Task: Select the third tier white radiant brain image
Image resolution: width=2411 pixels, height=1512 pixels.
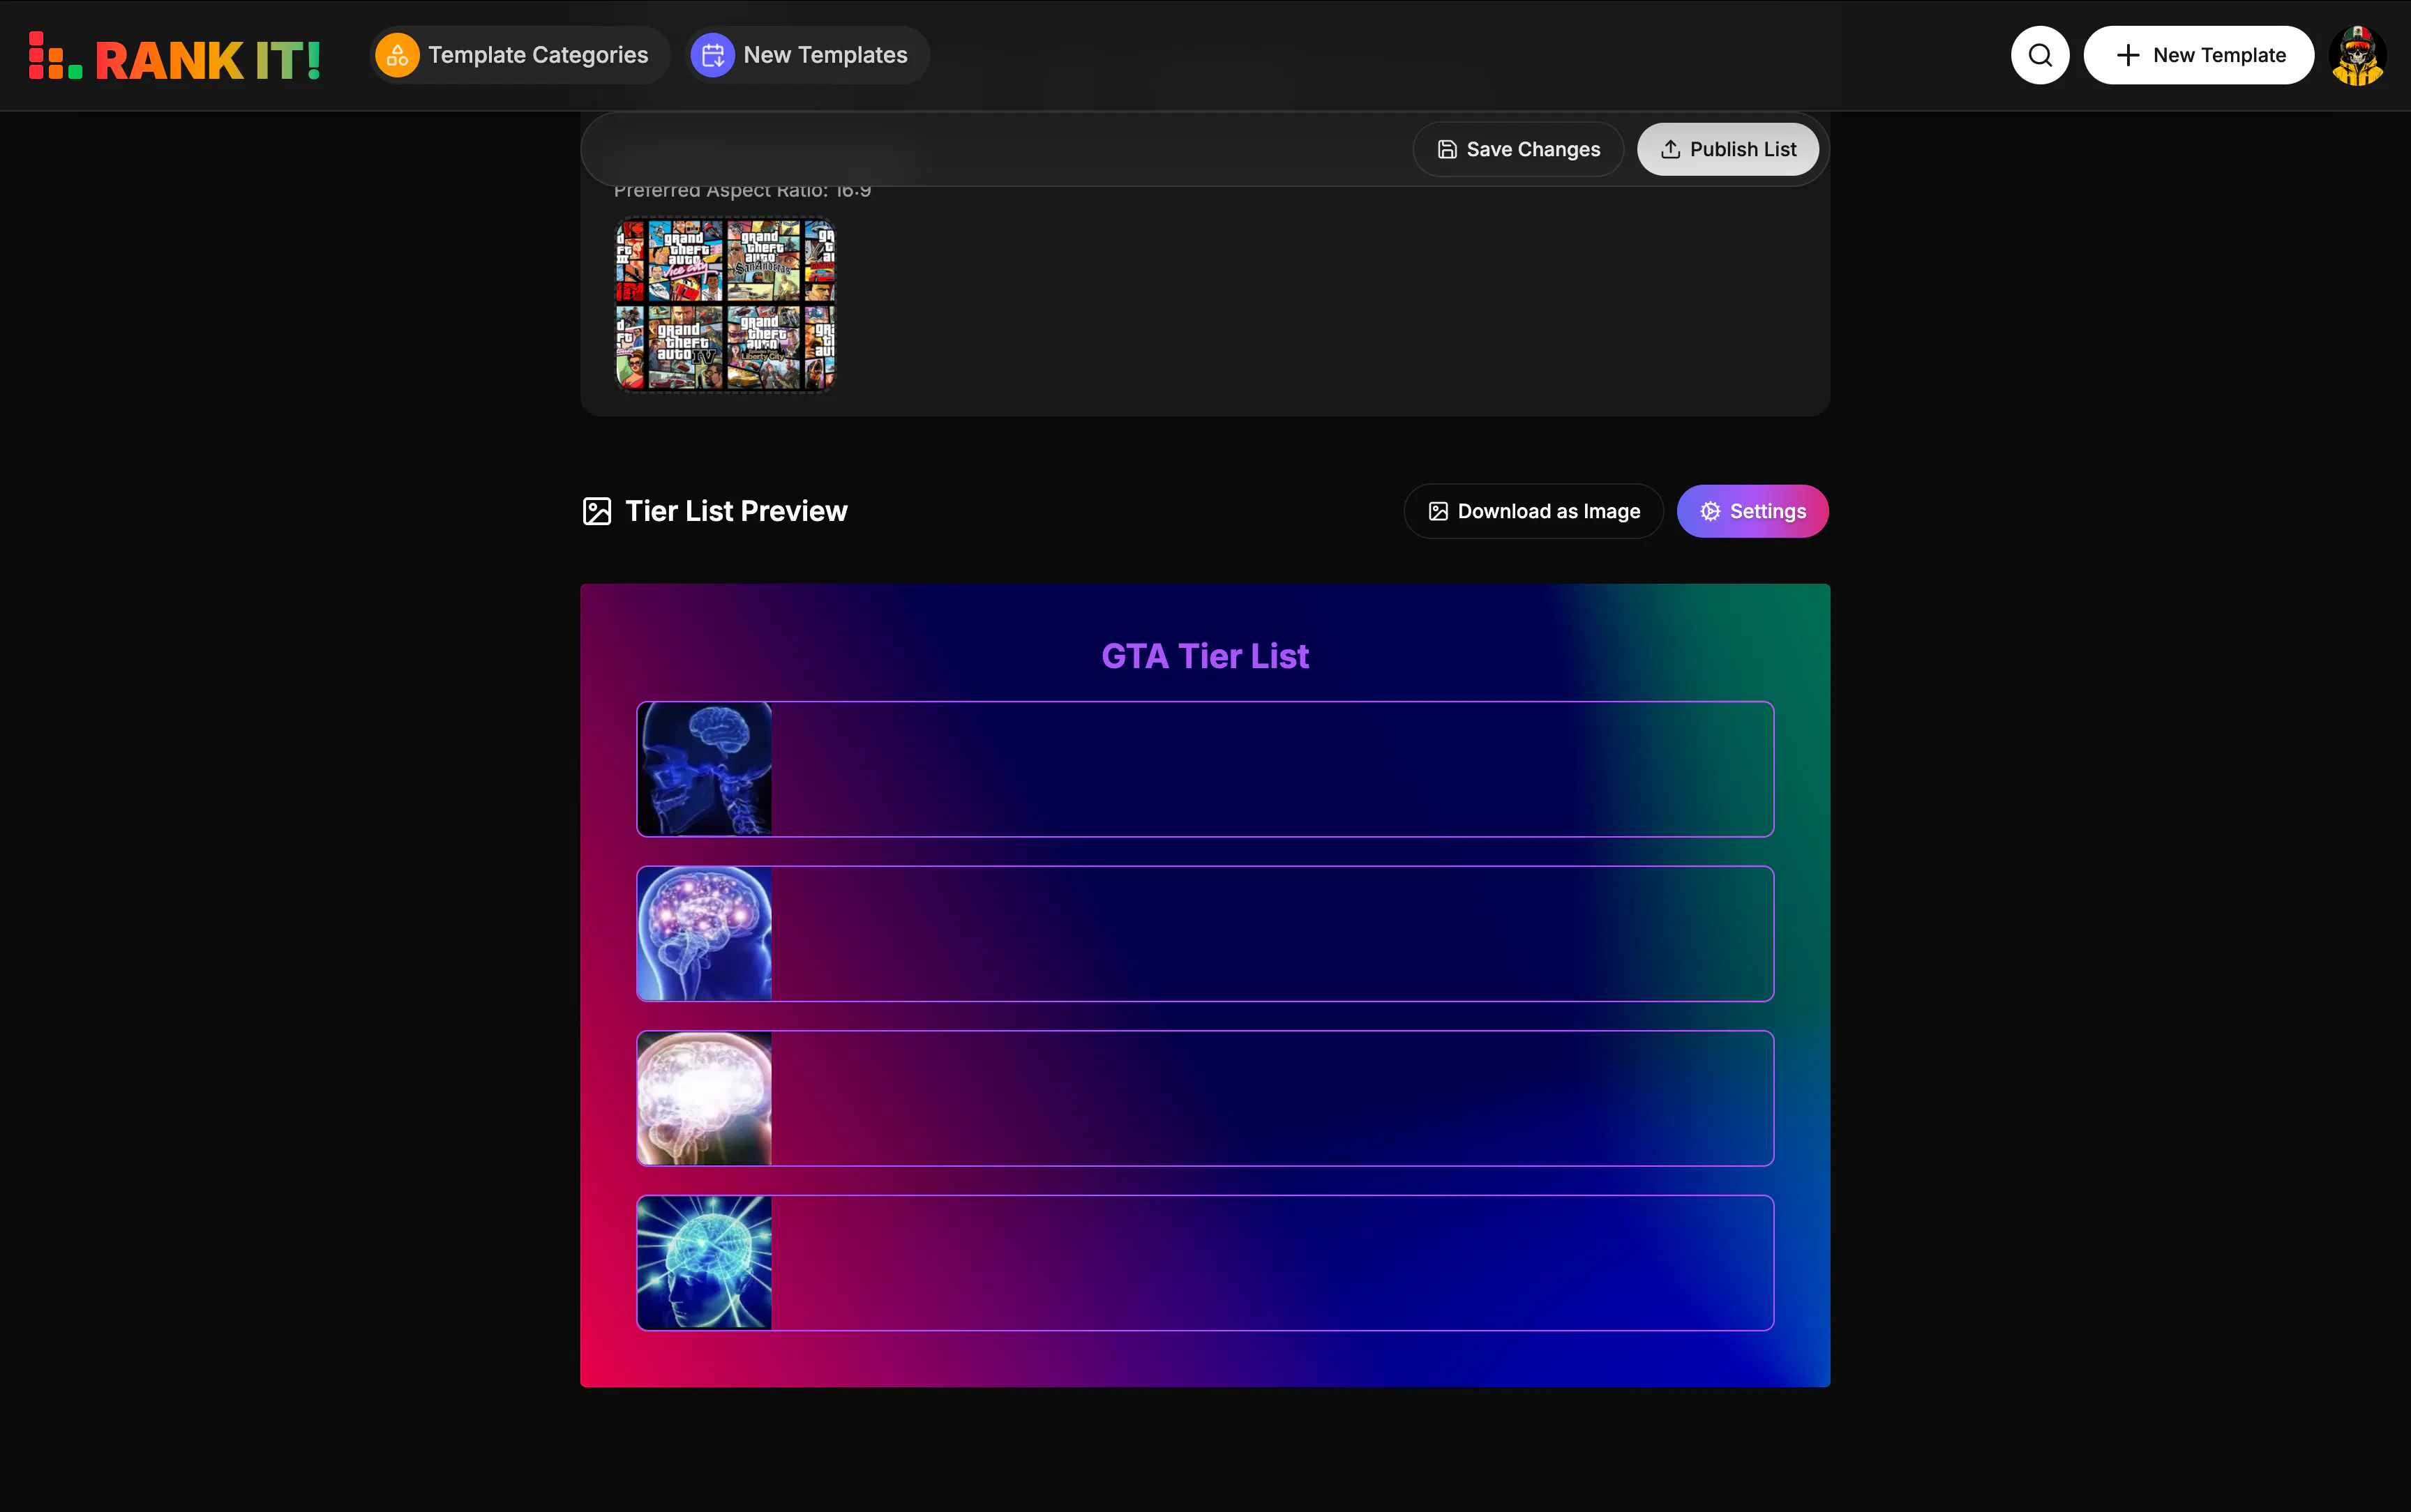Action: (704, 1098)
